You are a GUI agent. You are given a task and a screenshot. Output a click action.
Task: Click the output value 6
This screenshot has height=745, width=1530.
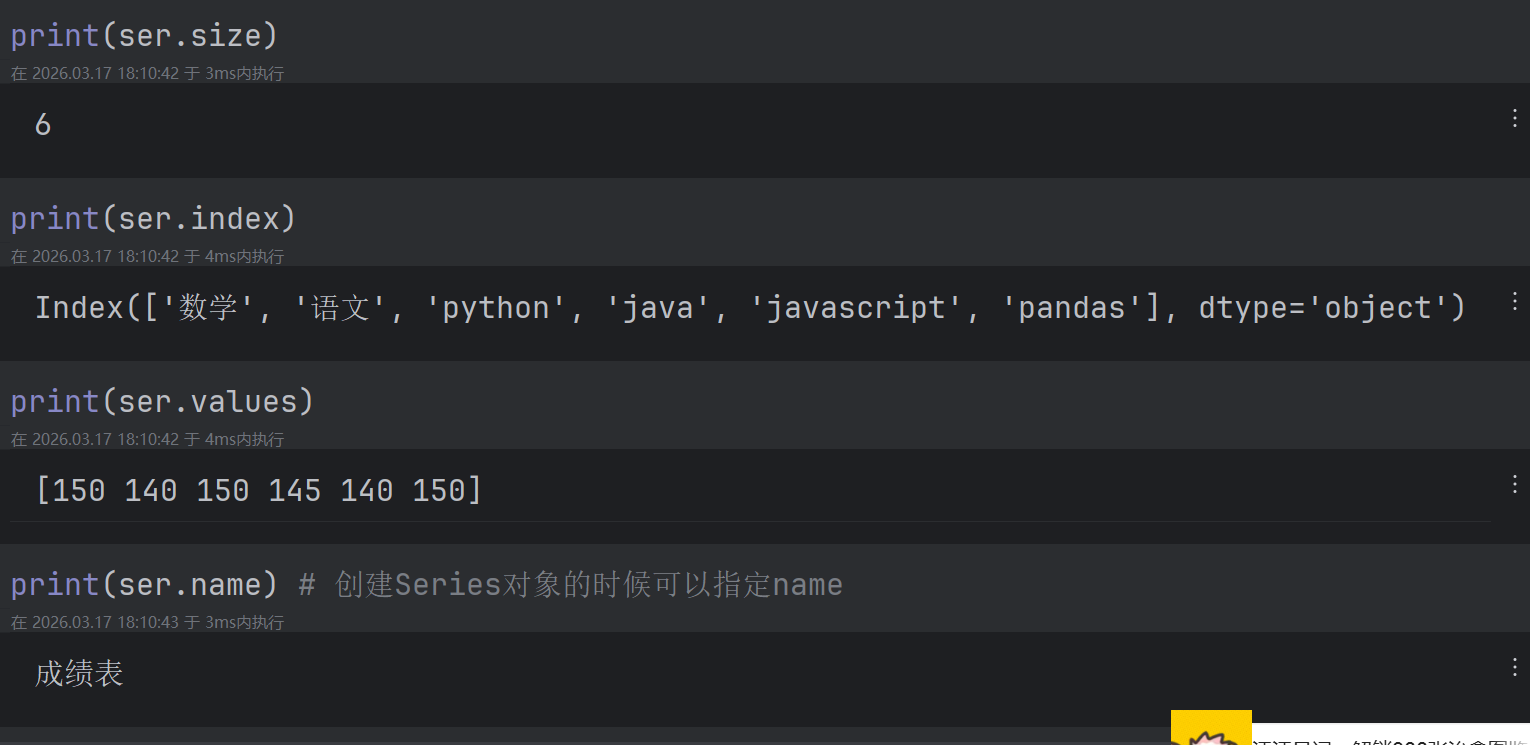click(43, 125)
